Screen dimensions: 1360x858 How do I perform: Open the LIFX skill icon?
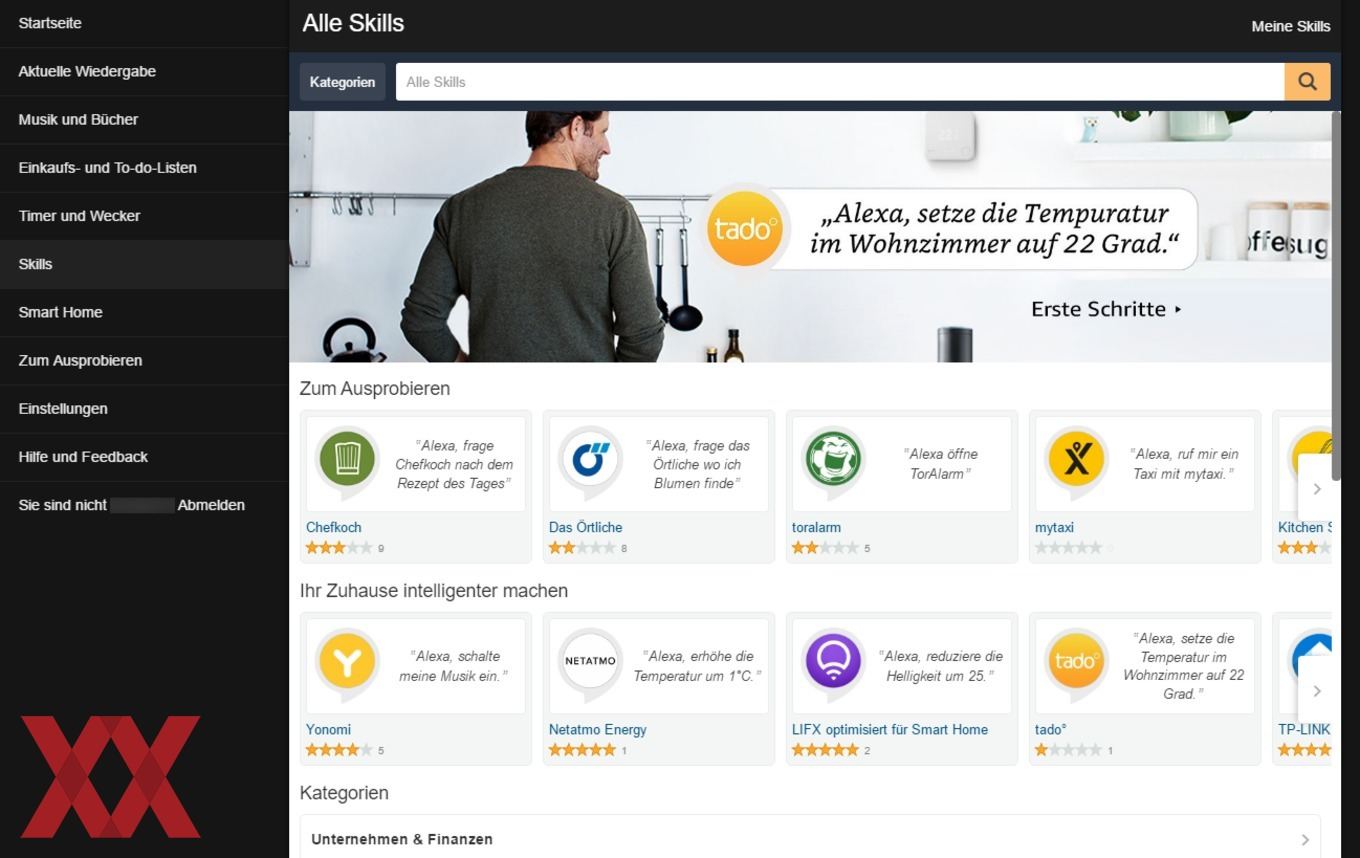click(x=833, y=662)
